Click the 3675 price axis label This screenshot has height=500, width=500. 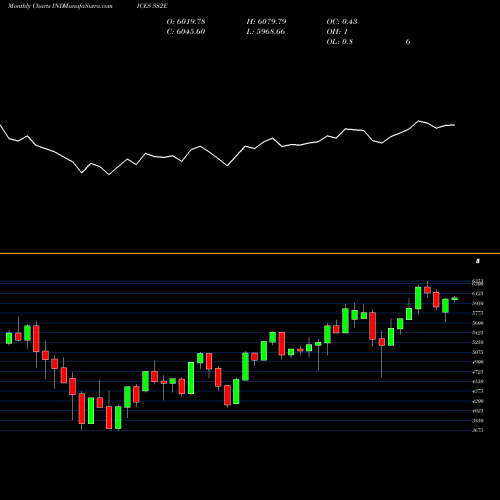pos(478,430)
